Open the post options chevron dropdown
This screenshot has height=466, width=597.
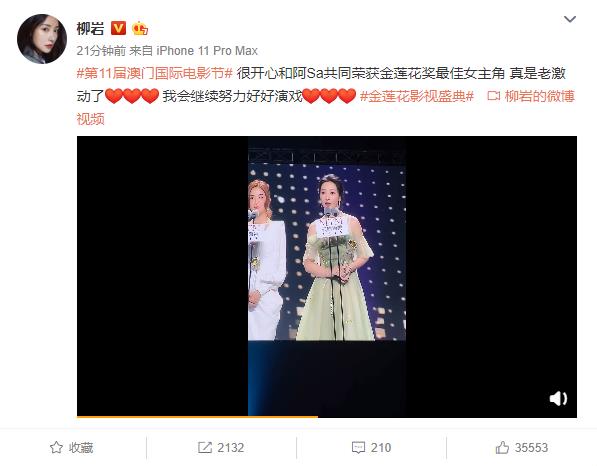(x=570, y=19)
